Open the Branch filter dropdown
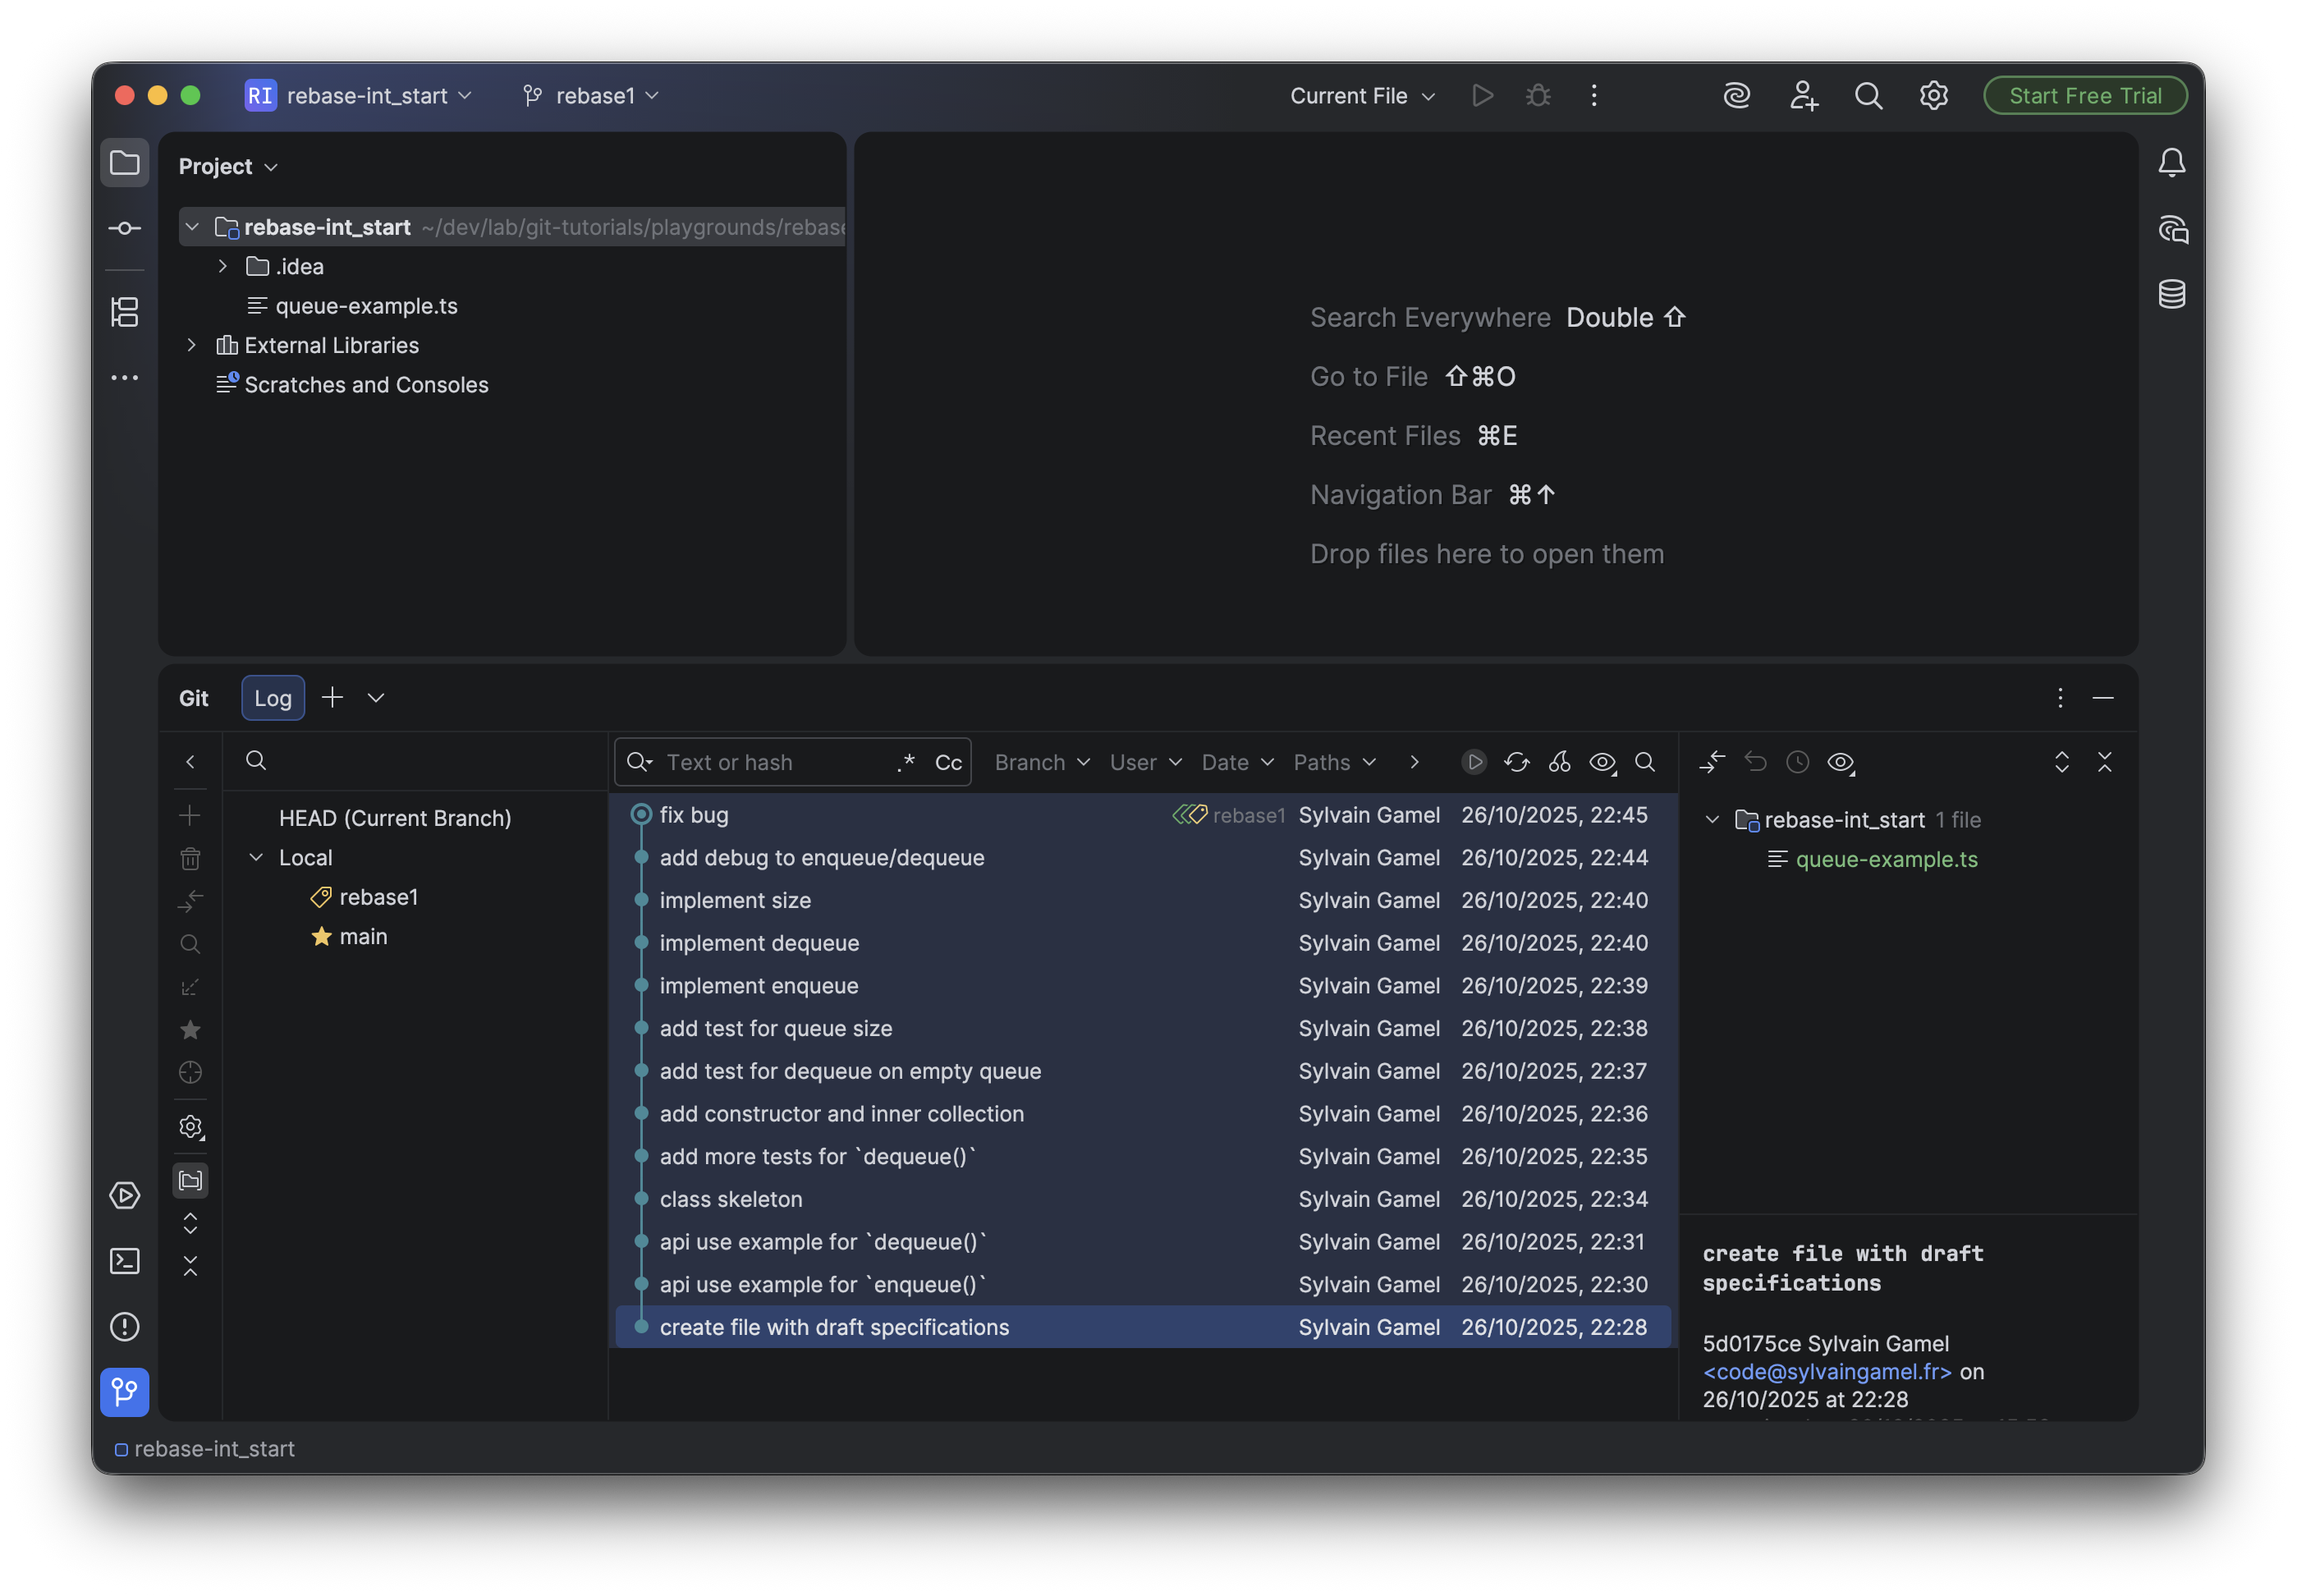Screen dimensions: 2297x1596 click(1040, 761)
